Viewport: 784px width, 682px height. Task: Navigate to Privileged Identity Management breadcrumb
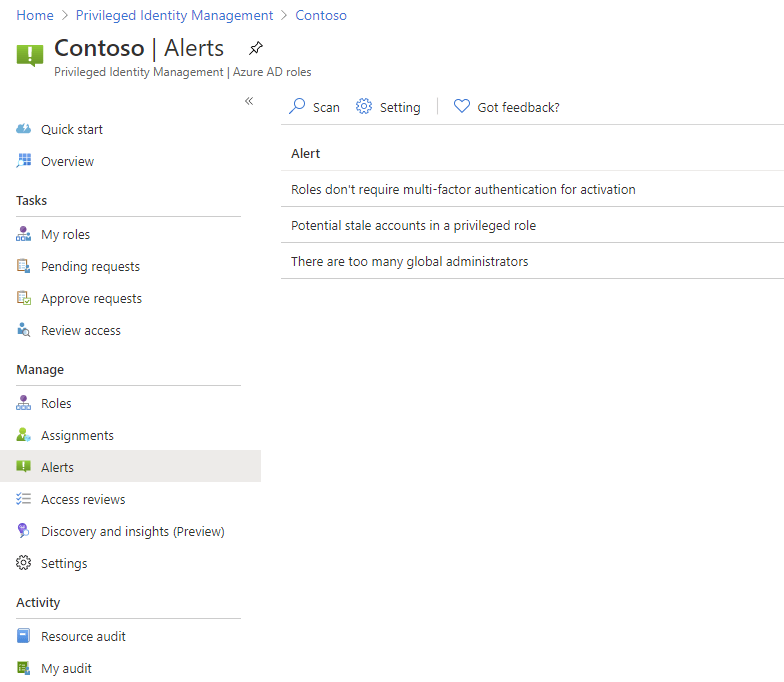click(x=174, y=16)
